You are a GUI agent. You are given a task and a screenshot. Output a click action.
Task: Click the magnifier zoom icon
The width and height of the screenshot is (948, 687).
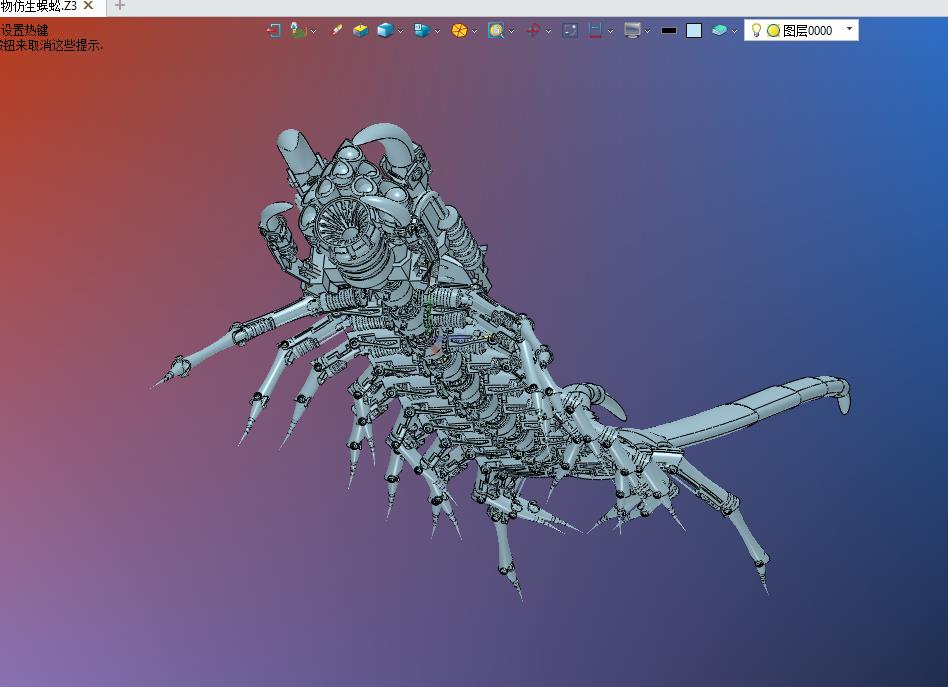pyautogui.click(x=496, y=31)
